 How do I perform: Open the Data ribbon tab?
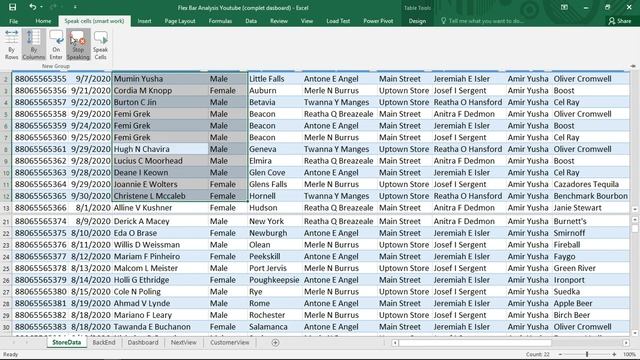click(x=251, y=21)
